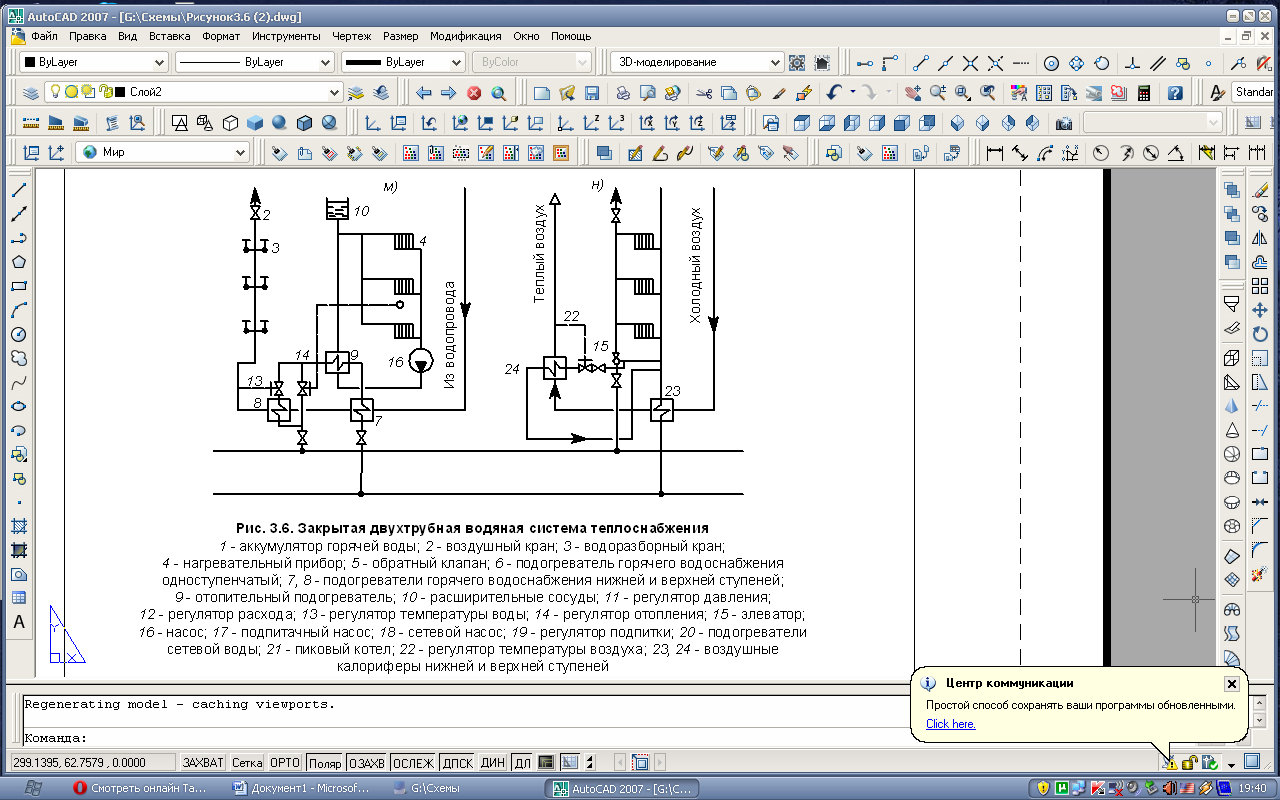Click the Snap to Perpendicular icon
1280x800 pixels.
pyautogui.click(x=1132, y=62)
